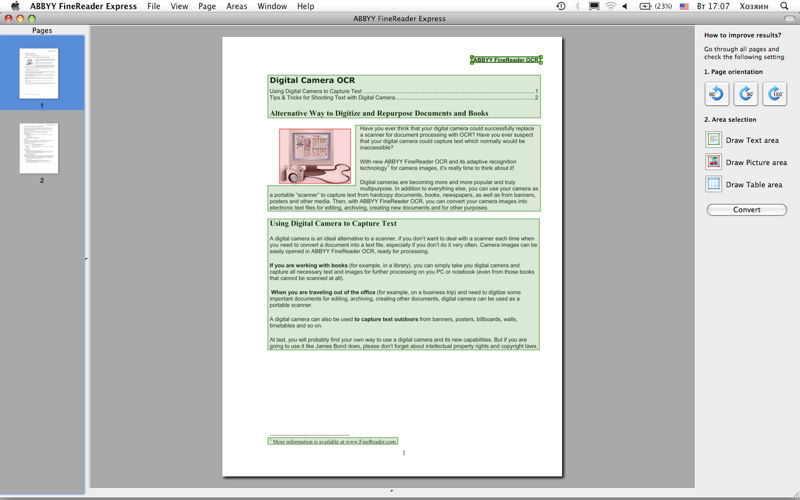The width and height of the screenshot is (800, 500).
Task: Select the Draw Text area icon
Action: click(713, 139)
